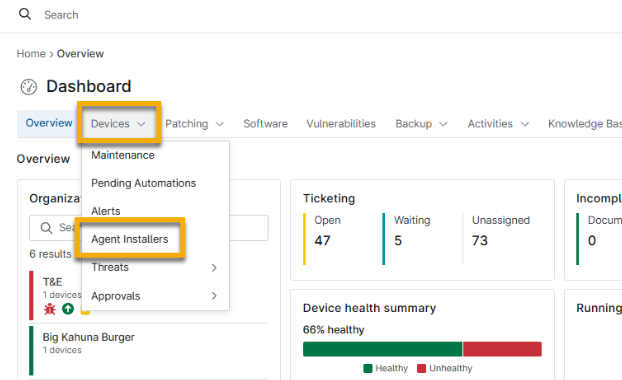Viewport: 622px width, 380px height.
Task: Click the Waiting tickets count 5
Action: click(x=398, y=240)
